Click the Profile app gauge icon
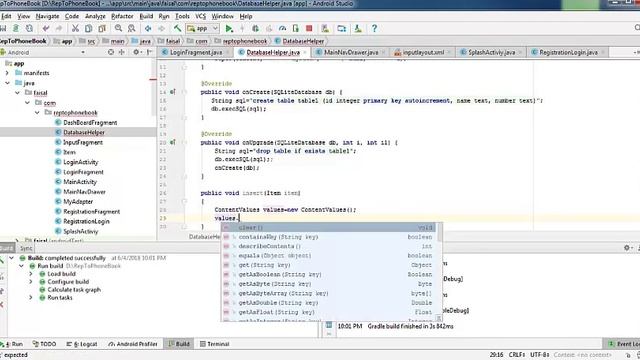The image size is (640, 360). click(282, 29)
